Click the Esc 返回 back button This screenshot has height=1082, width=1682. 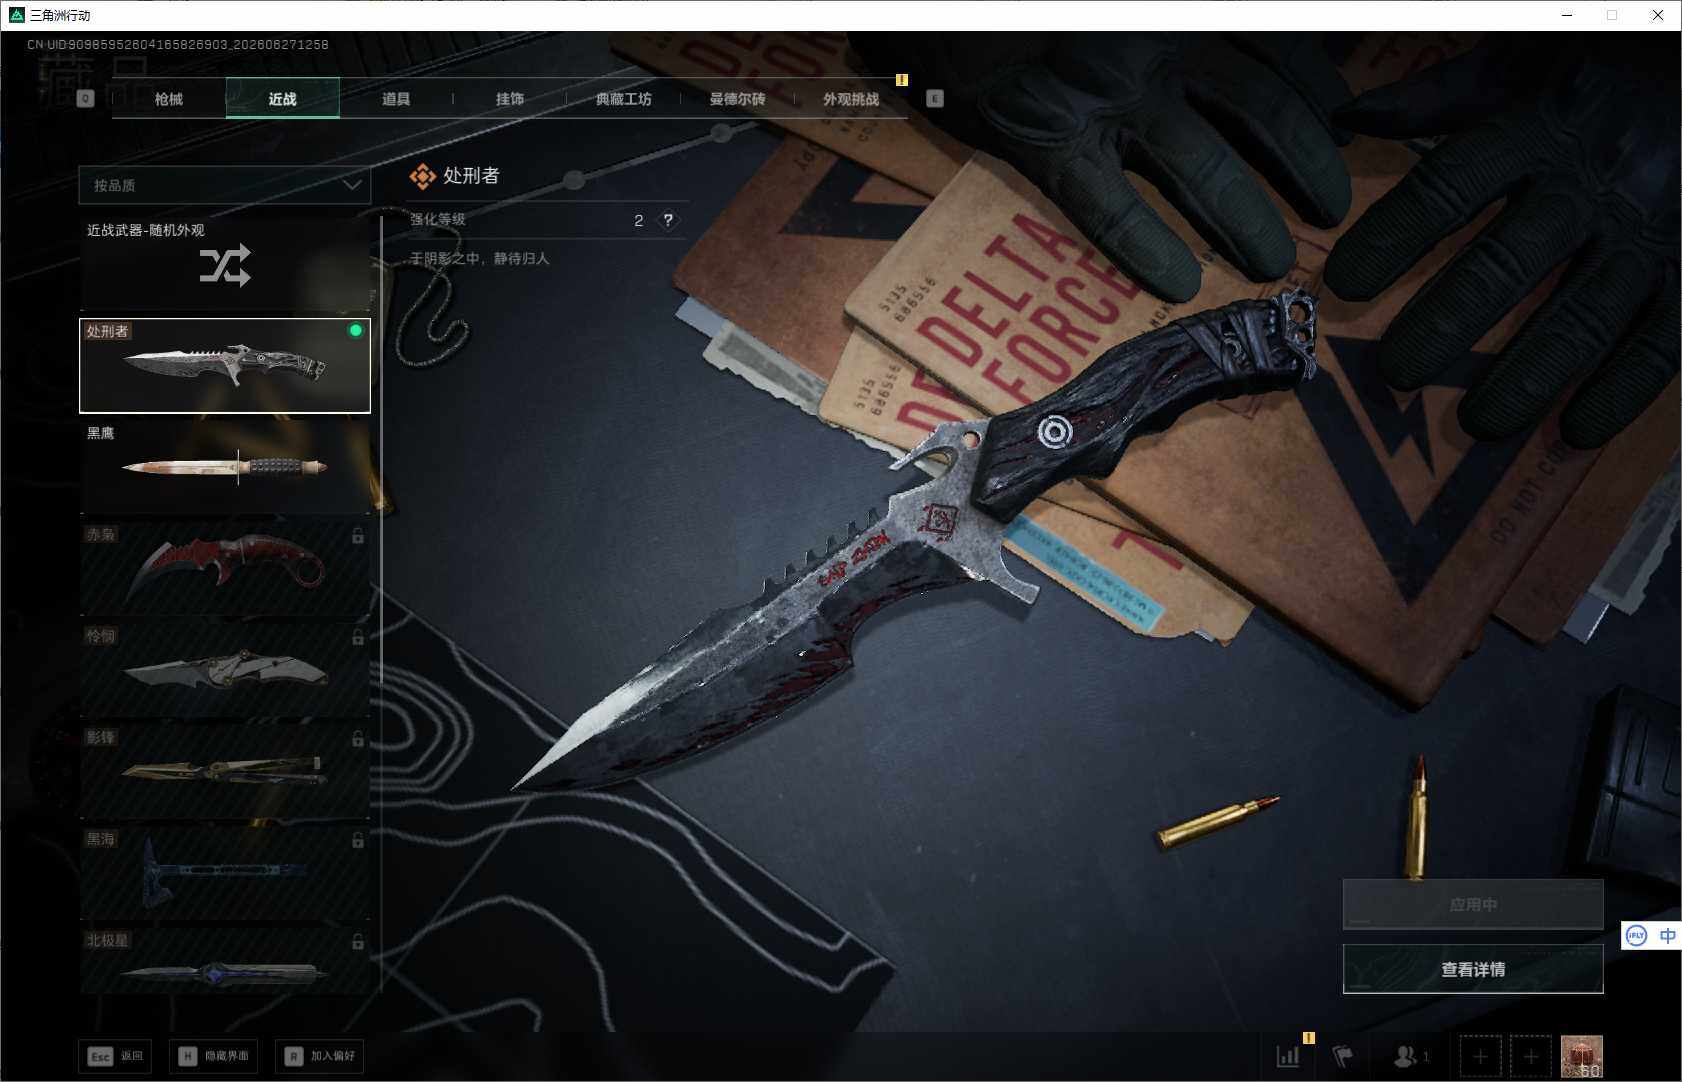115,1056
